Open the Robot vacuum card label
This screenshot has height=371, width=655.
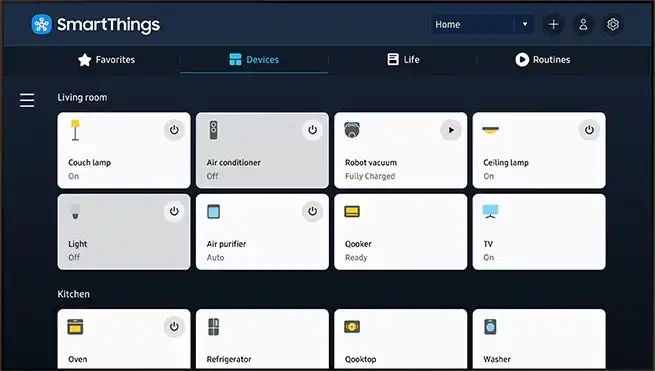[x=371, y=163]
